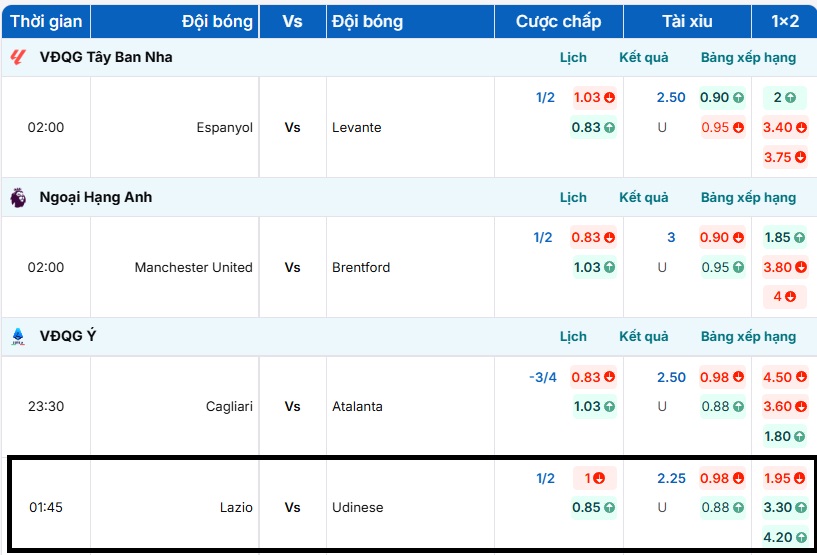Open Lịch for VĐQG Tây Ban Nha
Image resolution: width=817 pixels, height=555 pixels.
(573, 58)
